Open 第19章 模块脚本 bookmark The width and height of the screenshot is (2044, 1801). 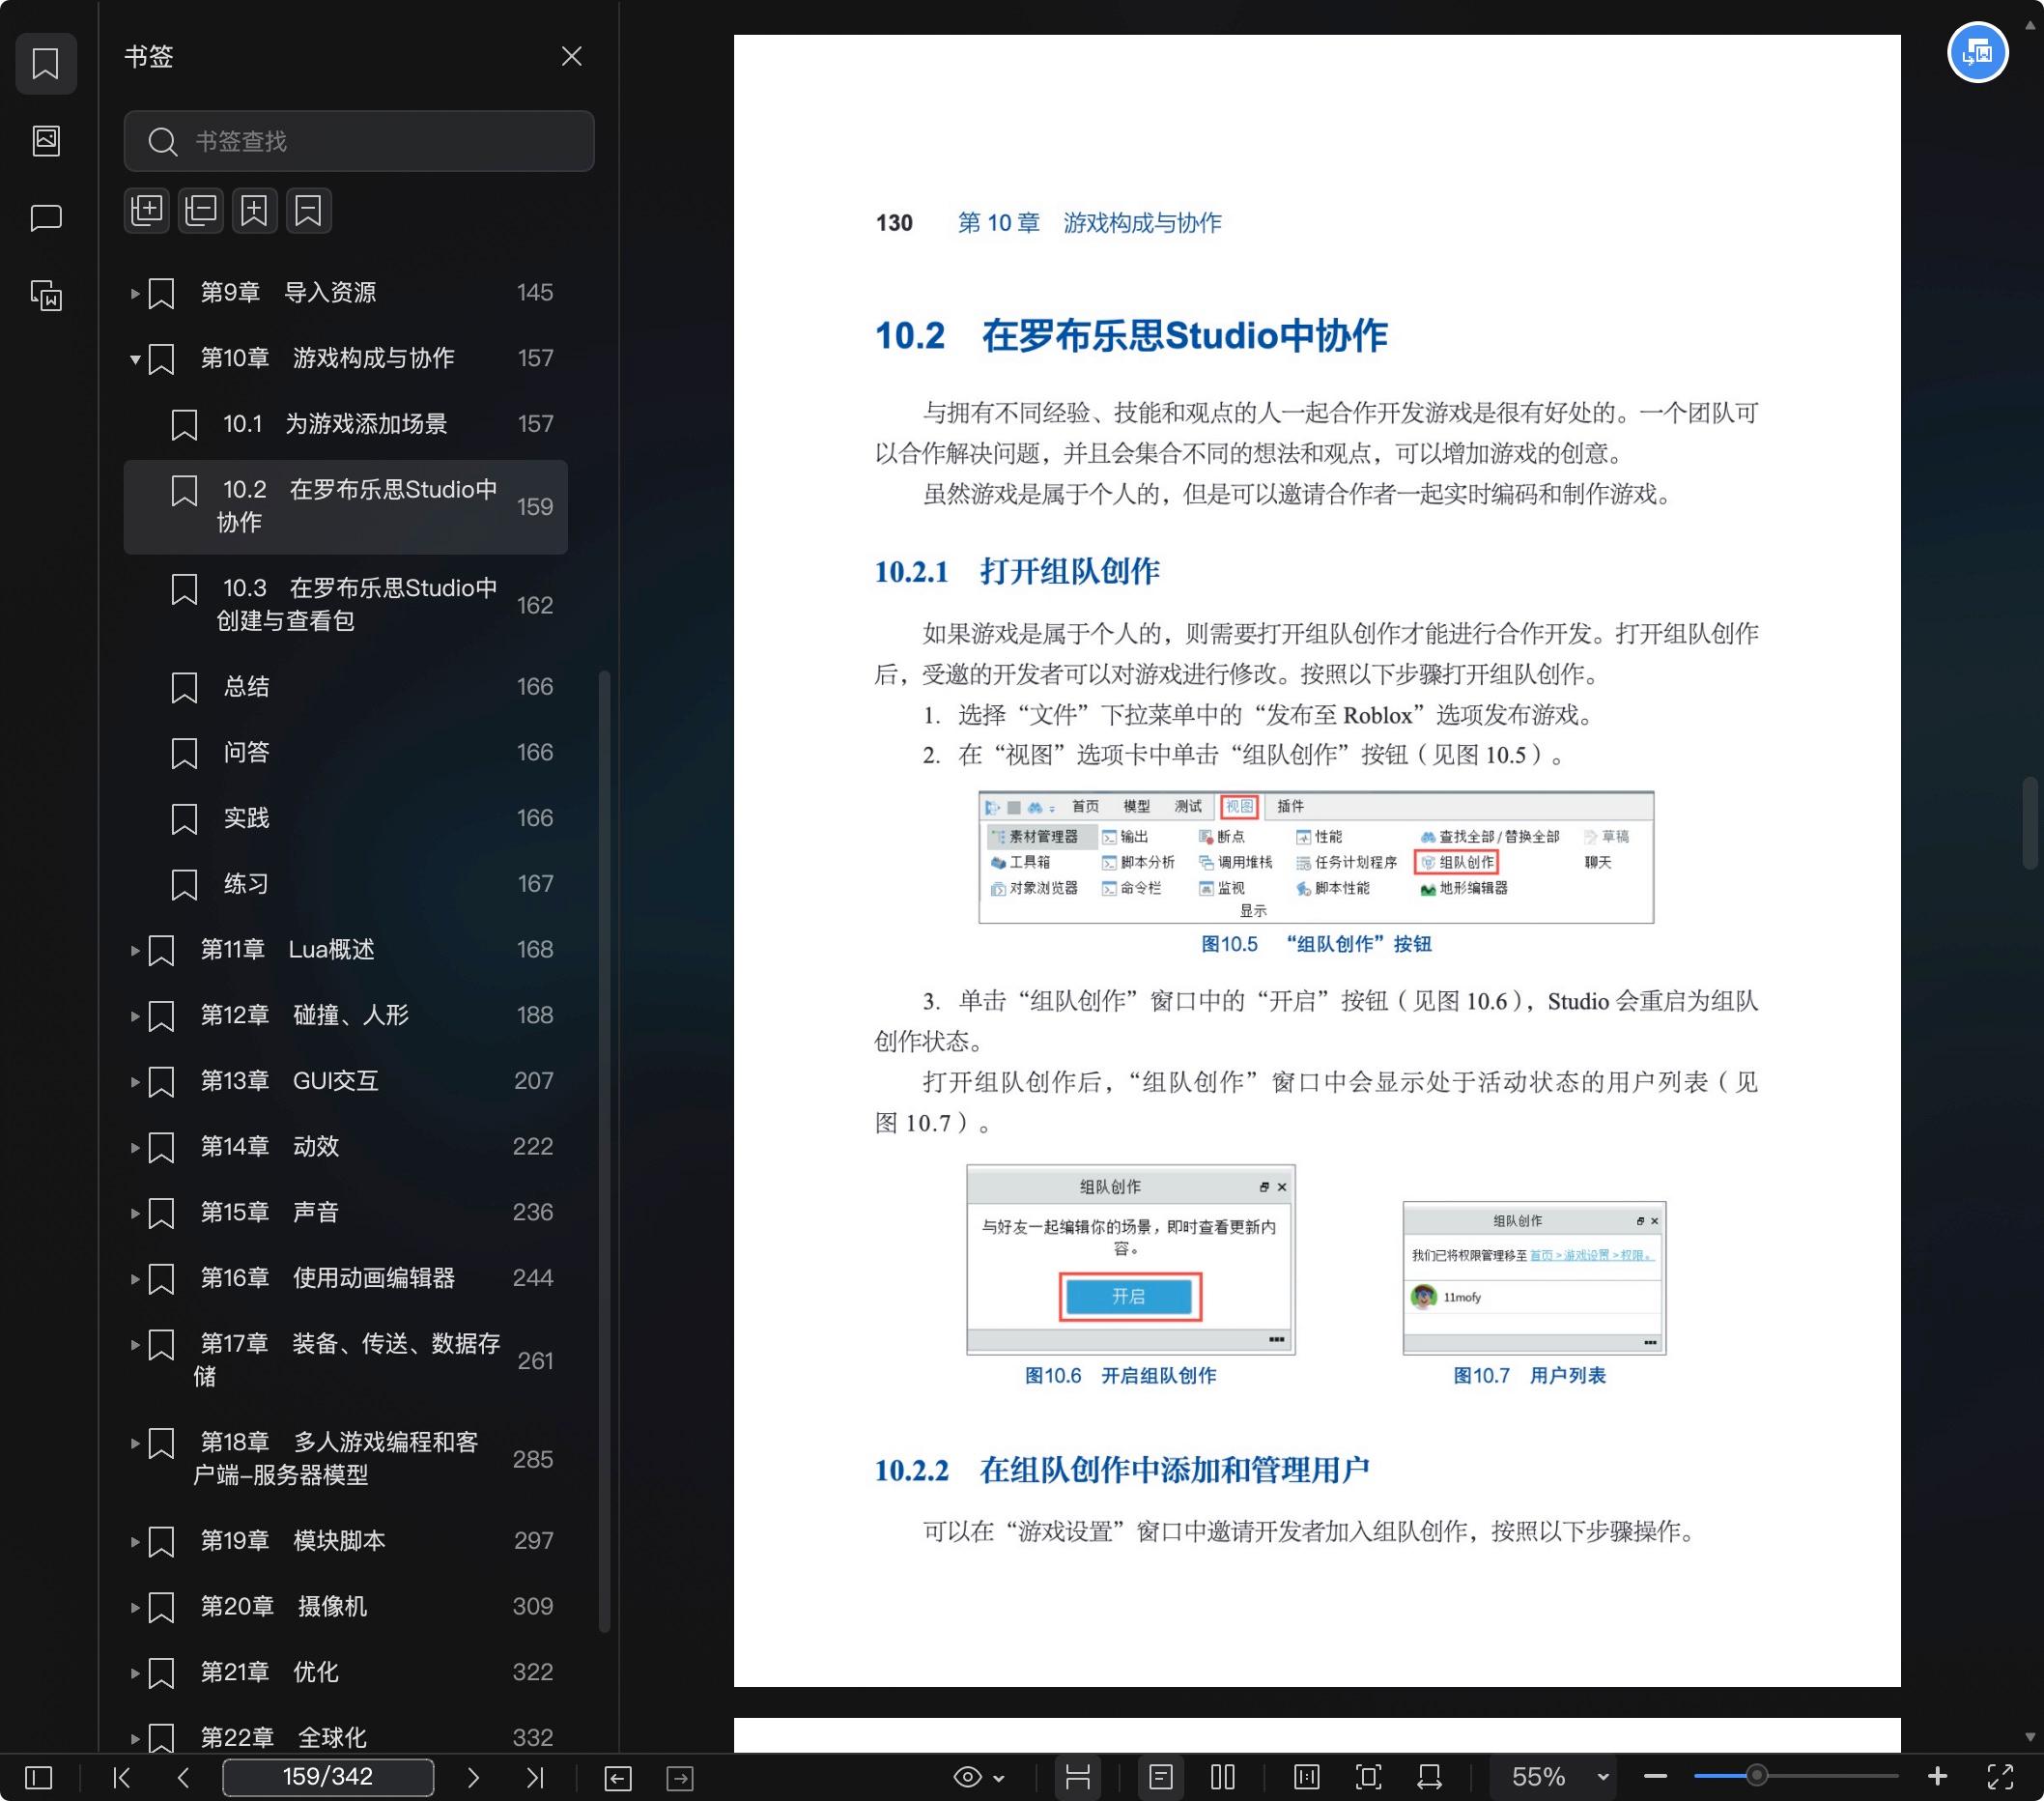coord(346,1541)
